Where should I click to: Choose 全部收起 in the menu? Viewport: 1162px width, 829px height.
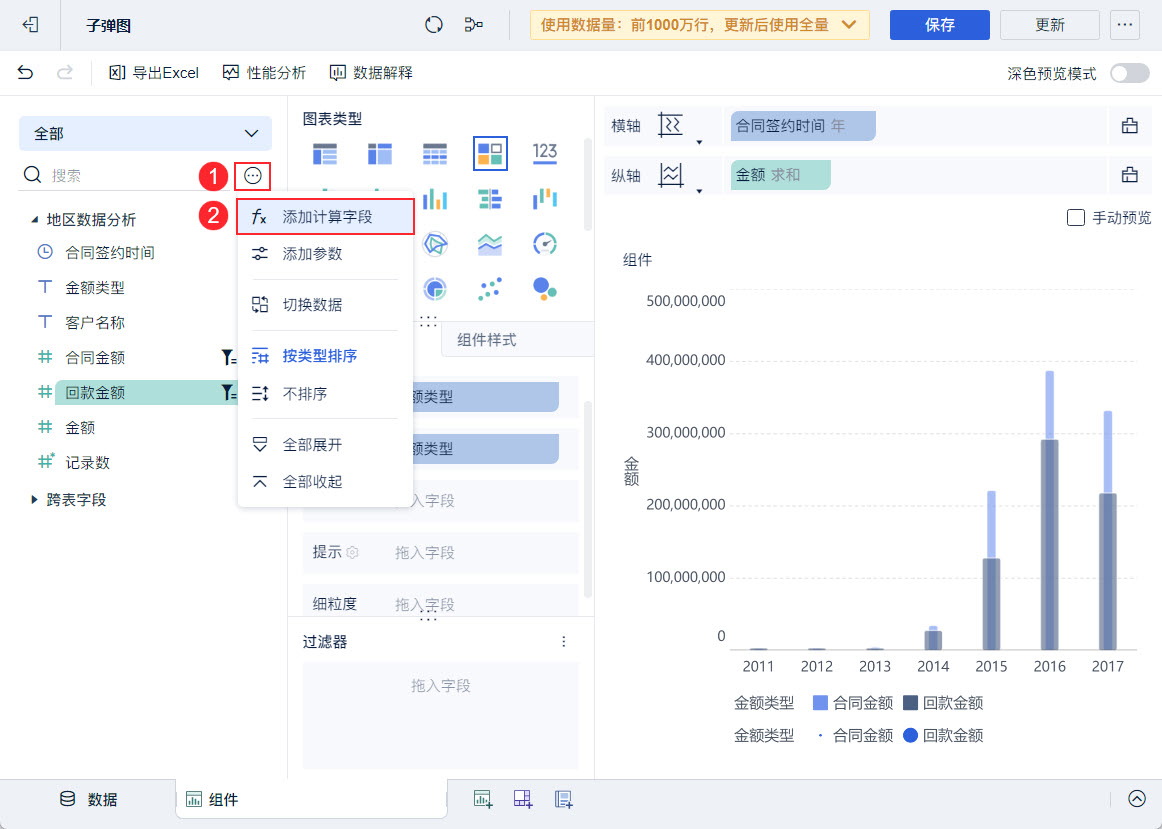click(325, 482)
